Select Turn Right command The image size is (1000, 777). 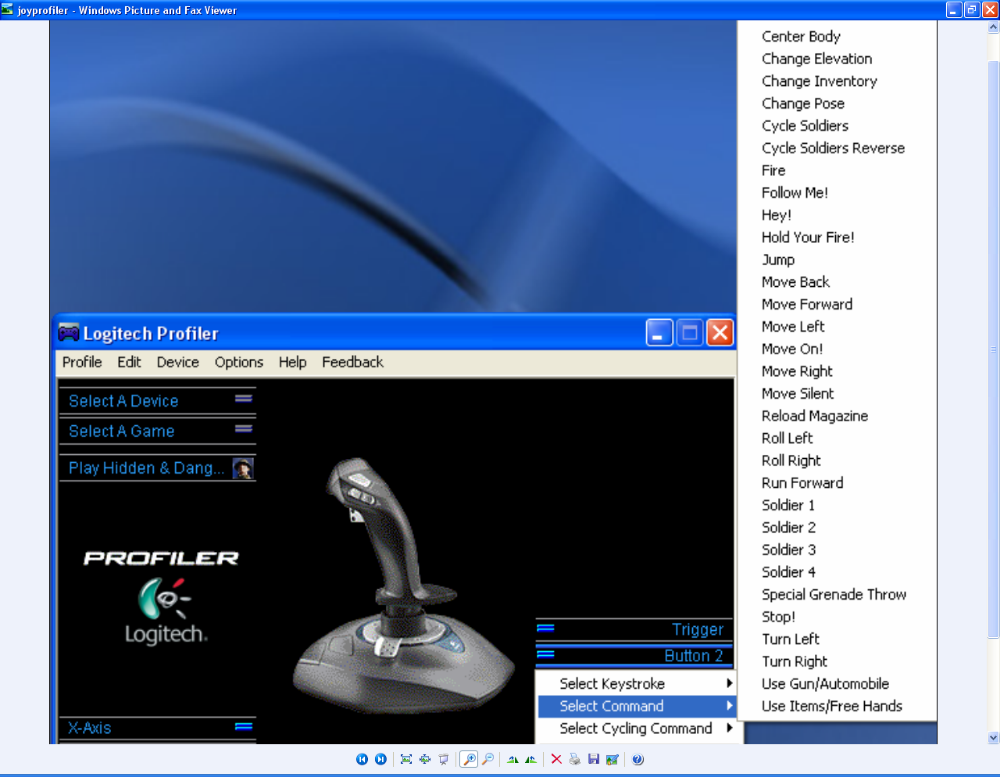point(837,662)
